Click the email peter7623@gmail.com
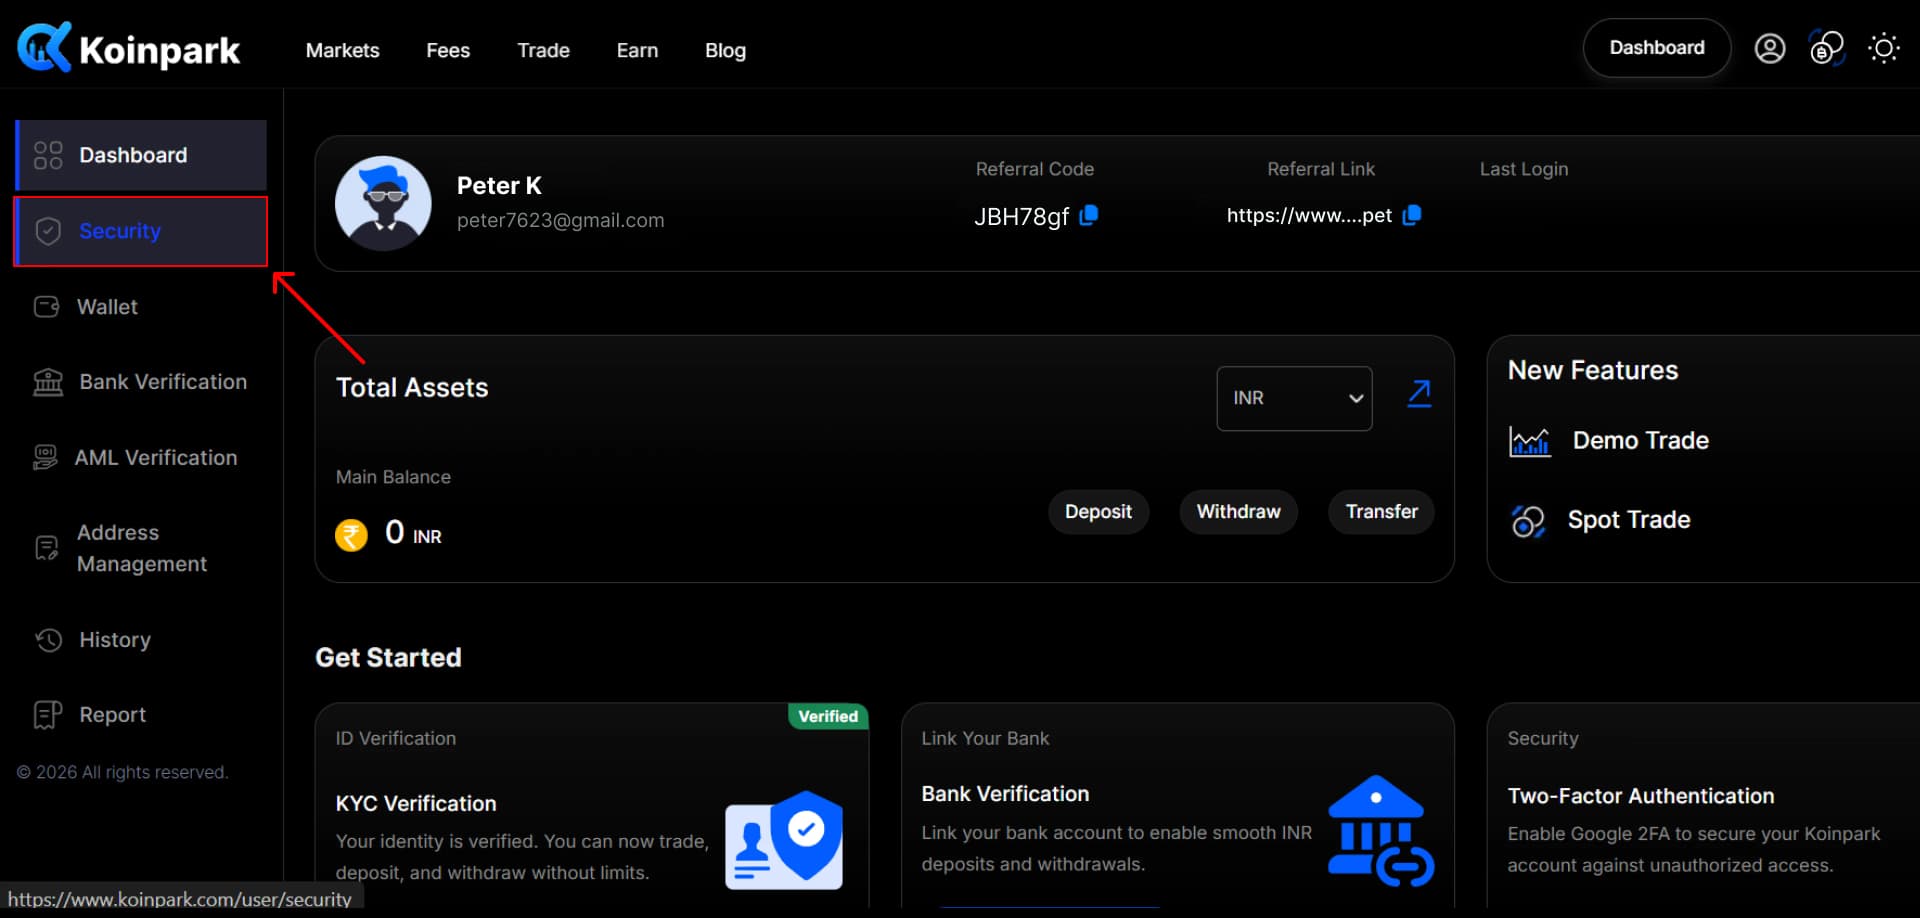The width and height of the screenshot is (1920, 918). pyautogui.click(x=560, y=220)
